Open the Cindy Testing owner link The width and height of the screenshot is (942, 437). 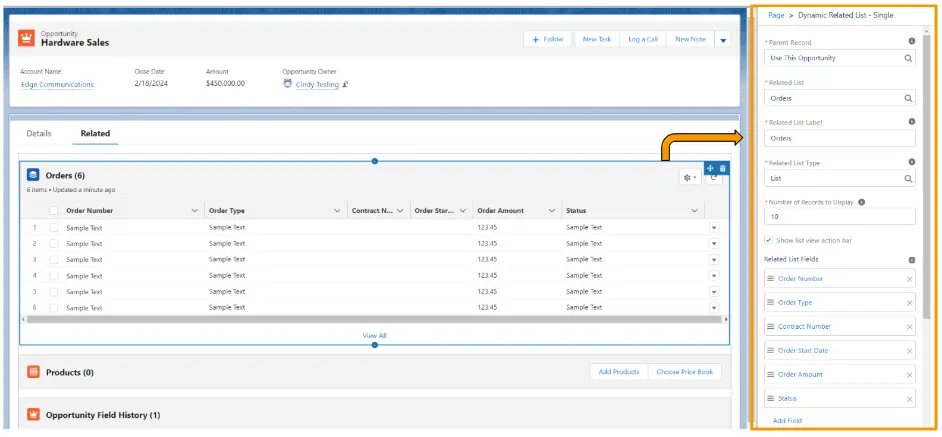coord(317,85)
